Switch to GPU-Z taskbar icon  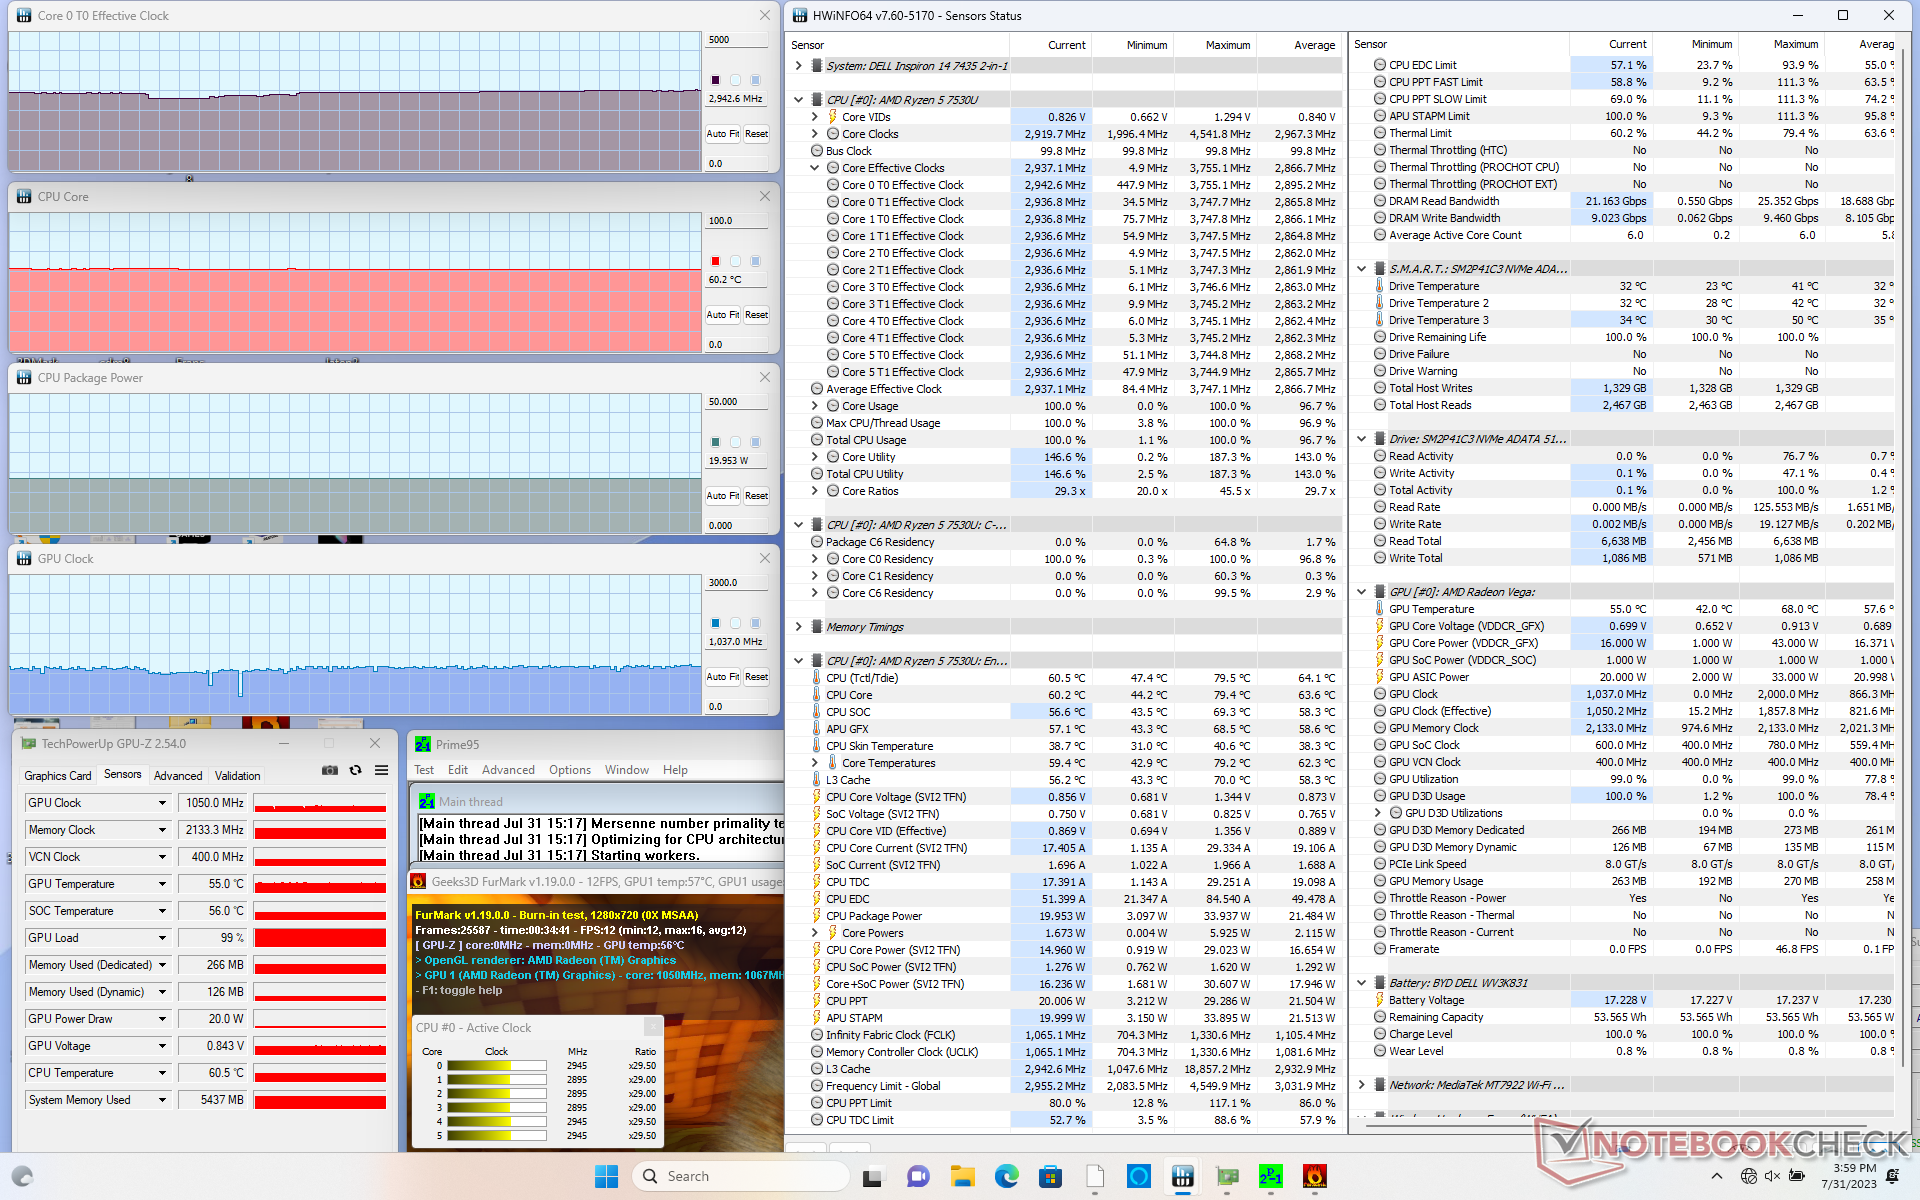(x=1227, y=1176)
